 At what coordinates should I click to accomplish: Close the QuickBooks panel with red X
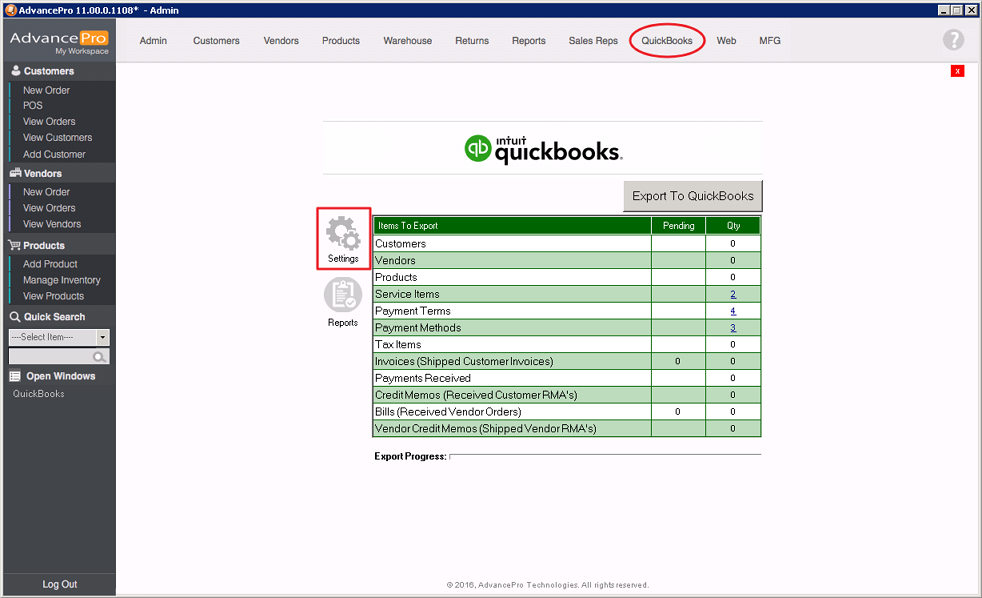tap(957, 71)
